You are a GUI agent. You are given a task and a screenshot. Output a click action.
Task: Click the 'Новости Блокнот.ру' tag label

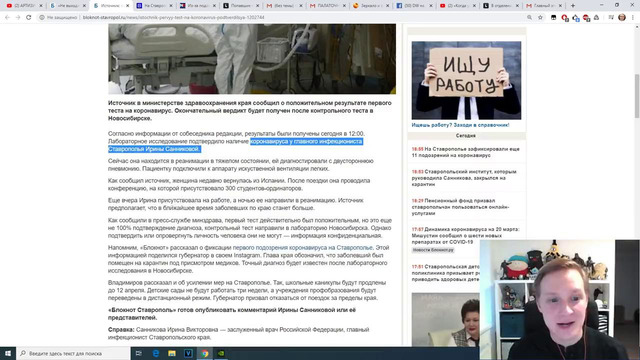(433, 250)
